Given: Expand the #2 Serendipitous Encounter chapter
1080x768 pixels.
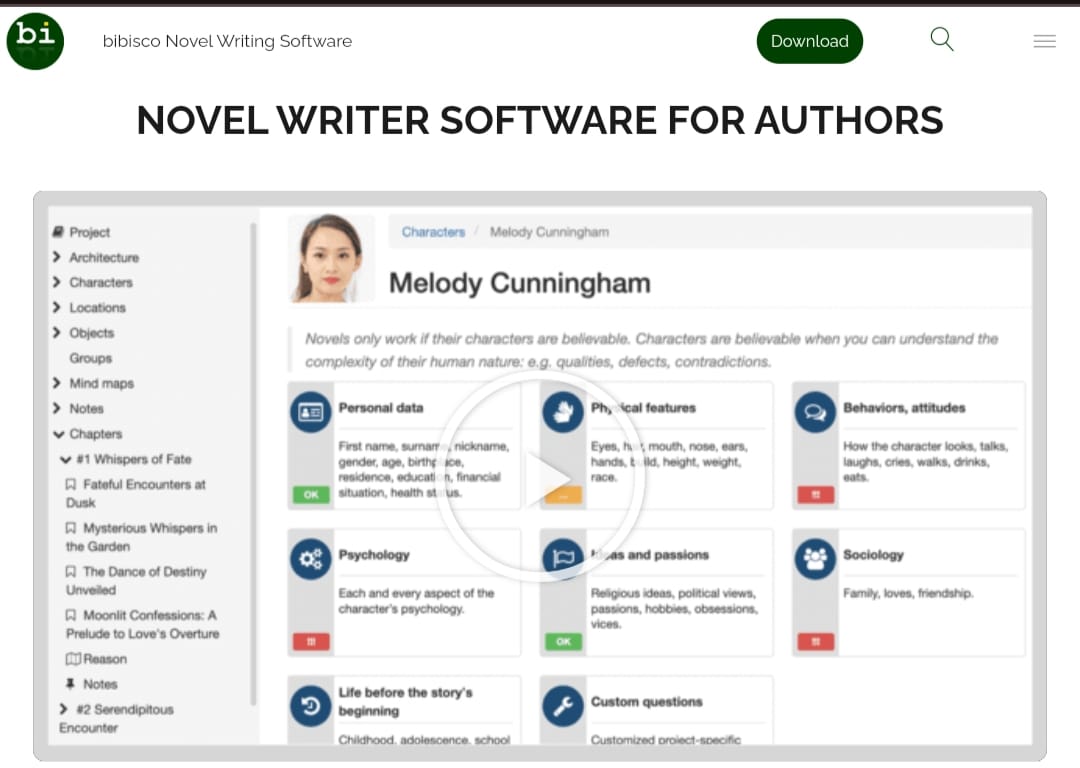Looking at the screenshot, I should point(63,709).
